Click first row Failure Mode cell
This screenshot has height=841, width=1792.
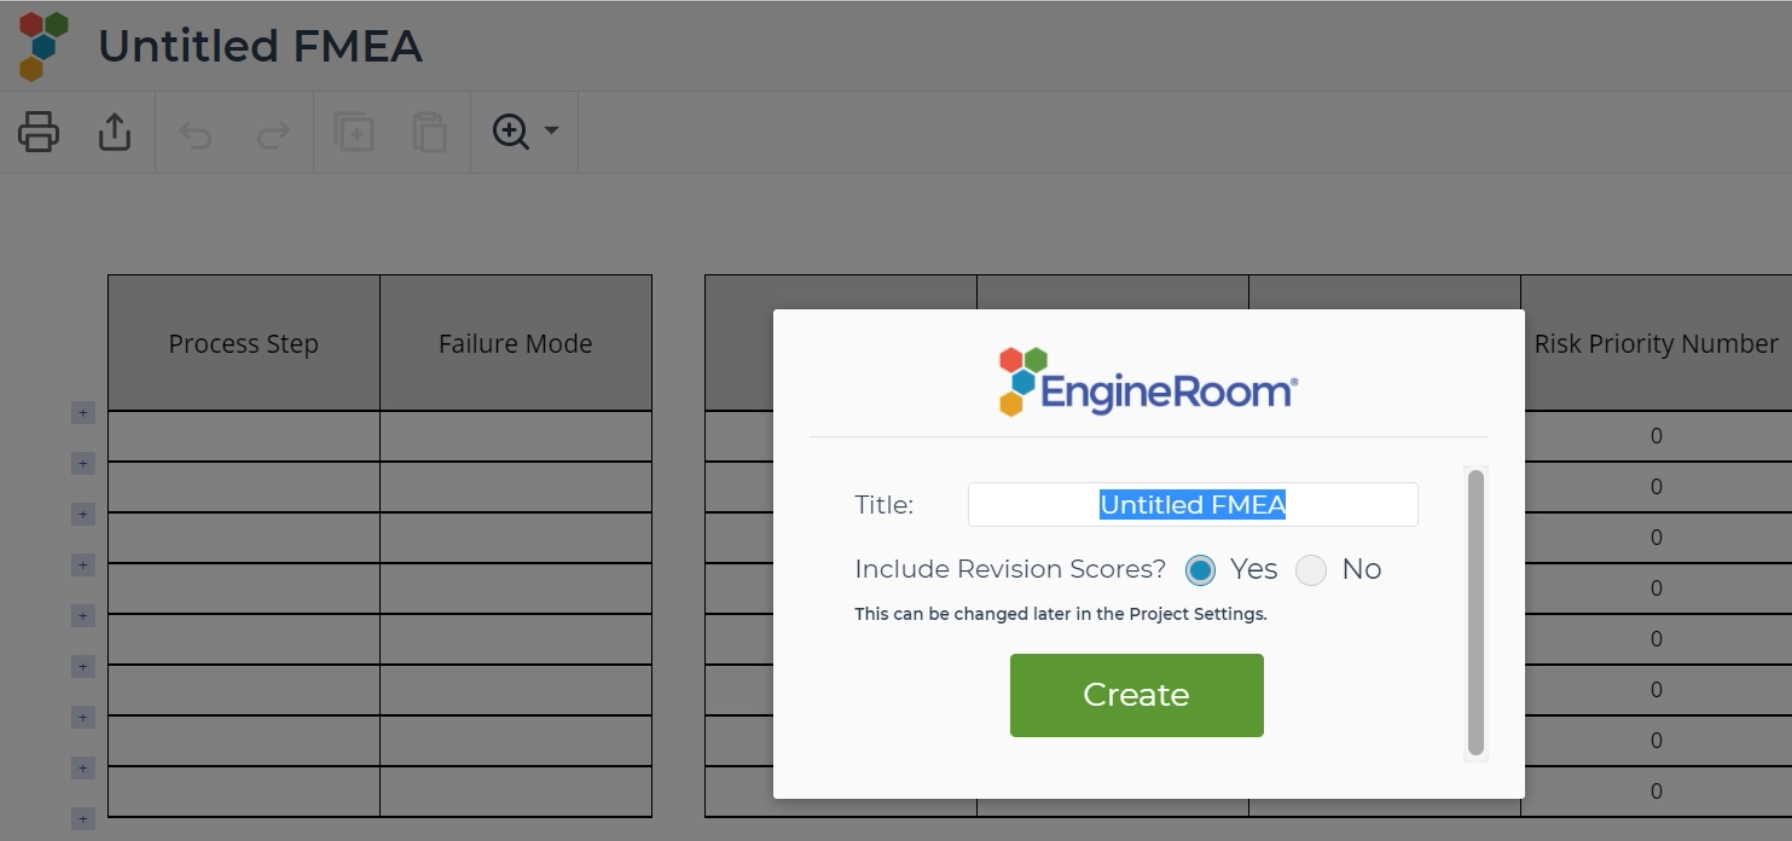(516, 436)
